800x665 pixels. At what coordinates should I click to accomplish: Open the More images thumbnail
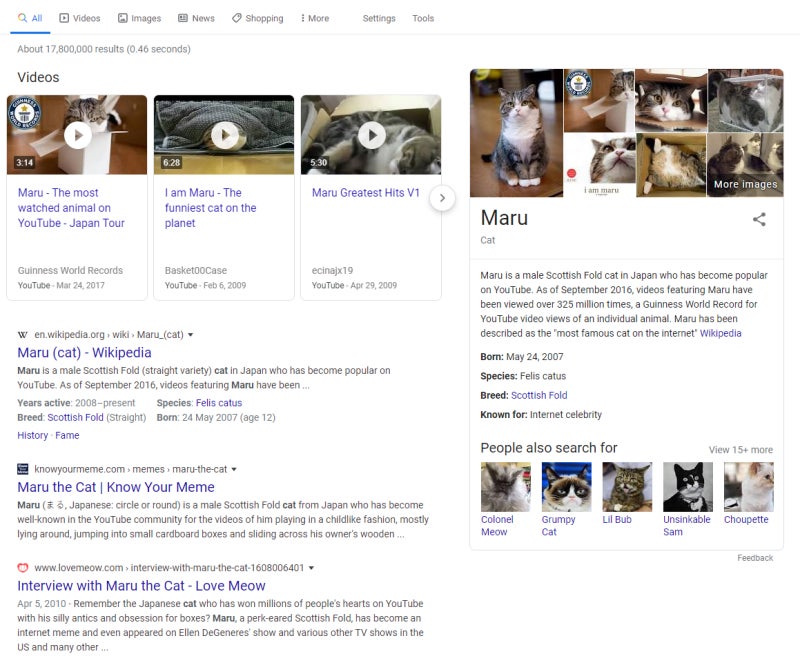click(745, 165)
